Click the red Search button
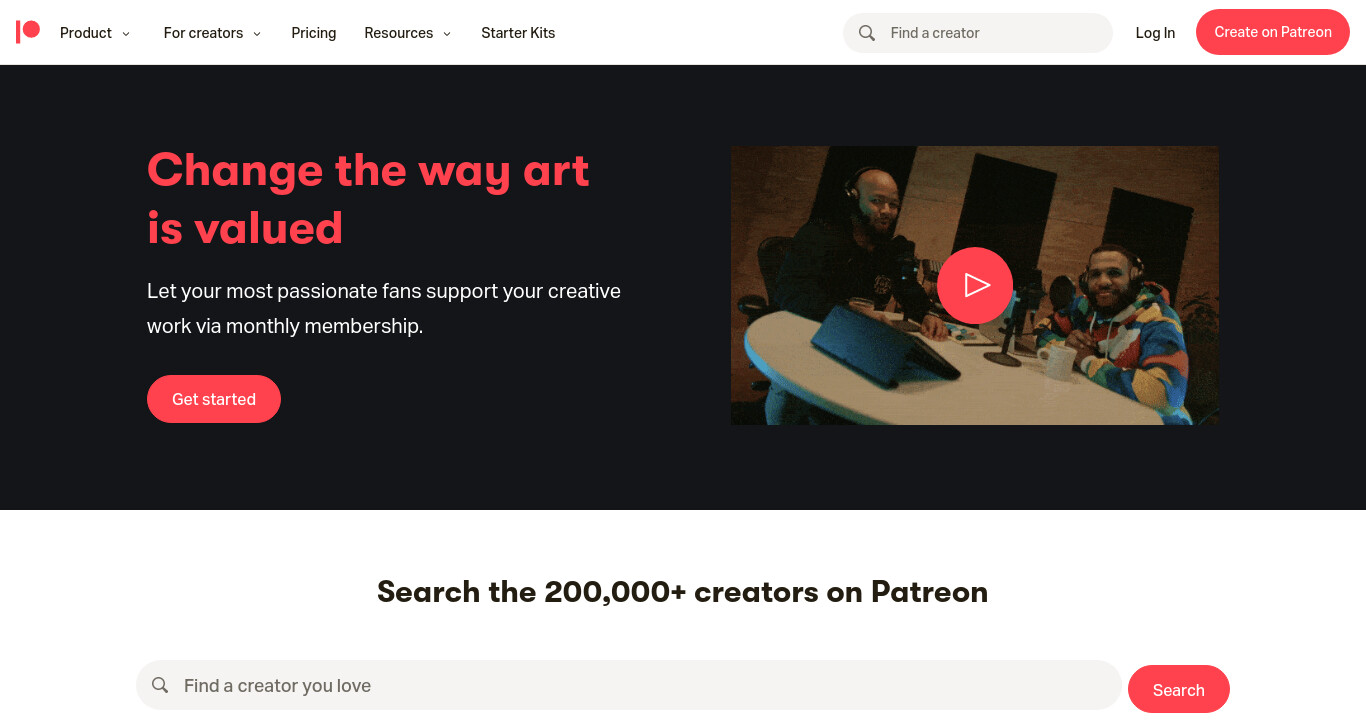This screenshot has height=728, width=1366. coord(1179,689)
